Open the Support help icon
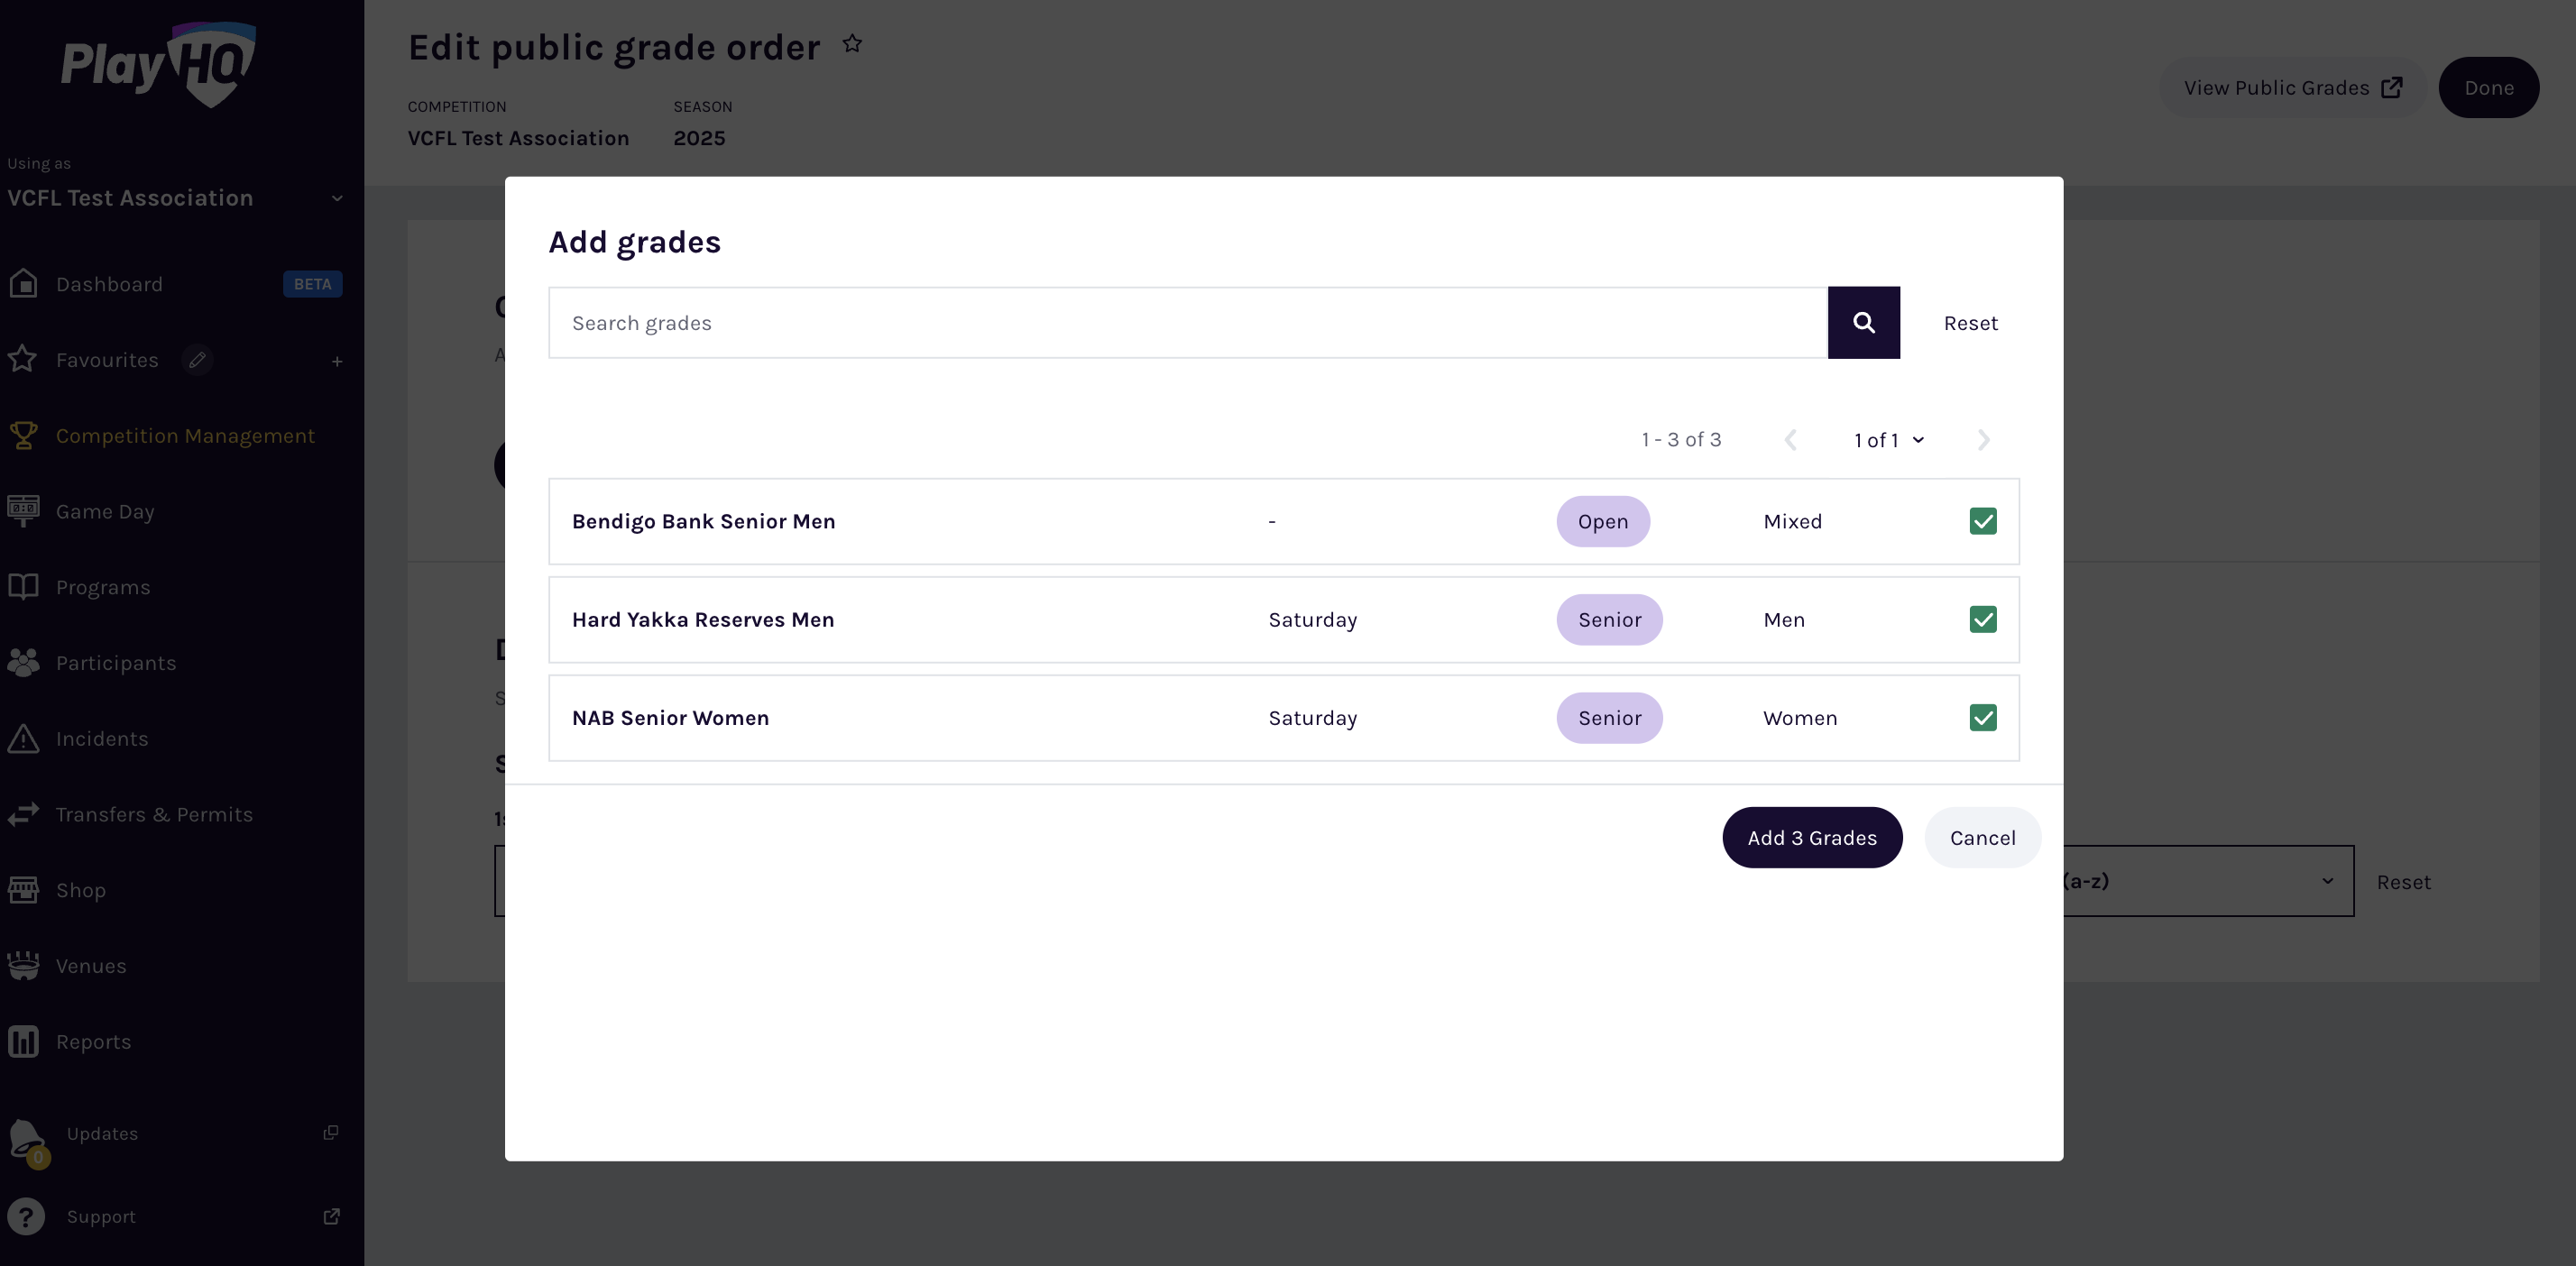Screen dimensions: 2576x1266 click(x=26, y=1217)
